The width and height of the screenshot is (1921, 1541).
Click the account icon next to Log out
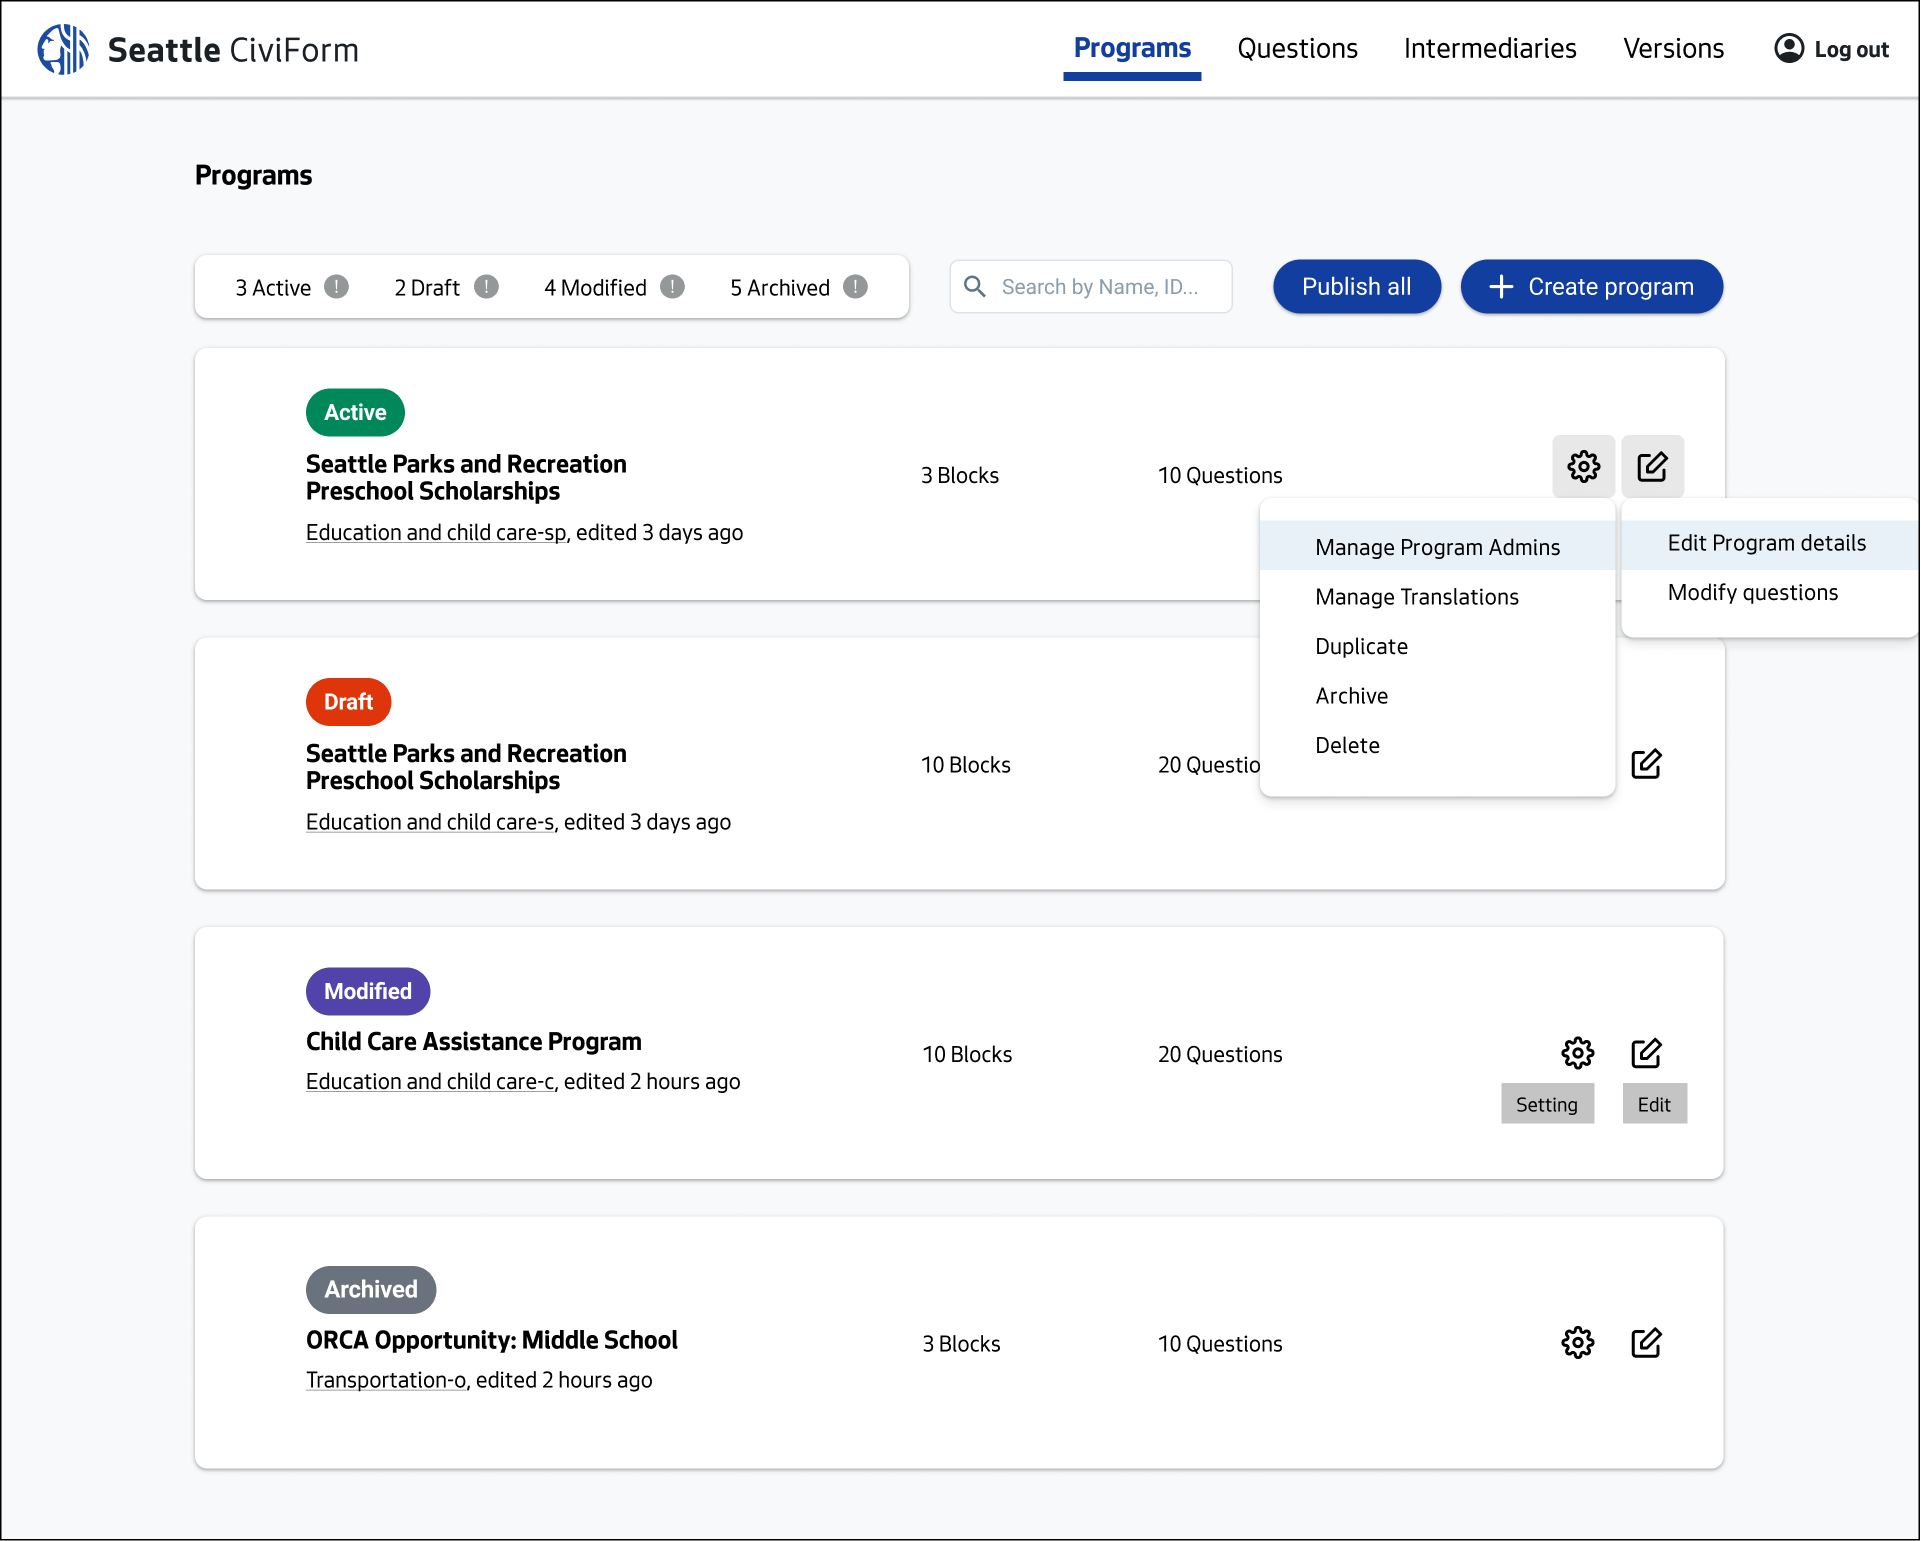[1789, 48]
